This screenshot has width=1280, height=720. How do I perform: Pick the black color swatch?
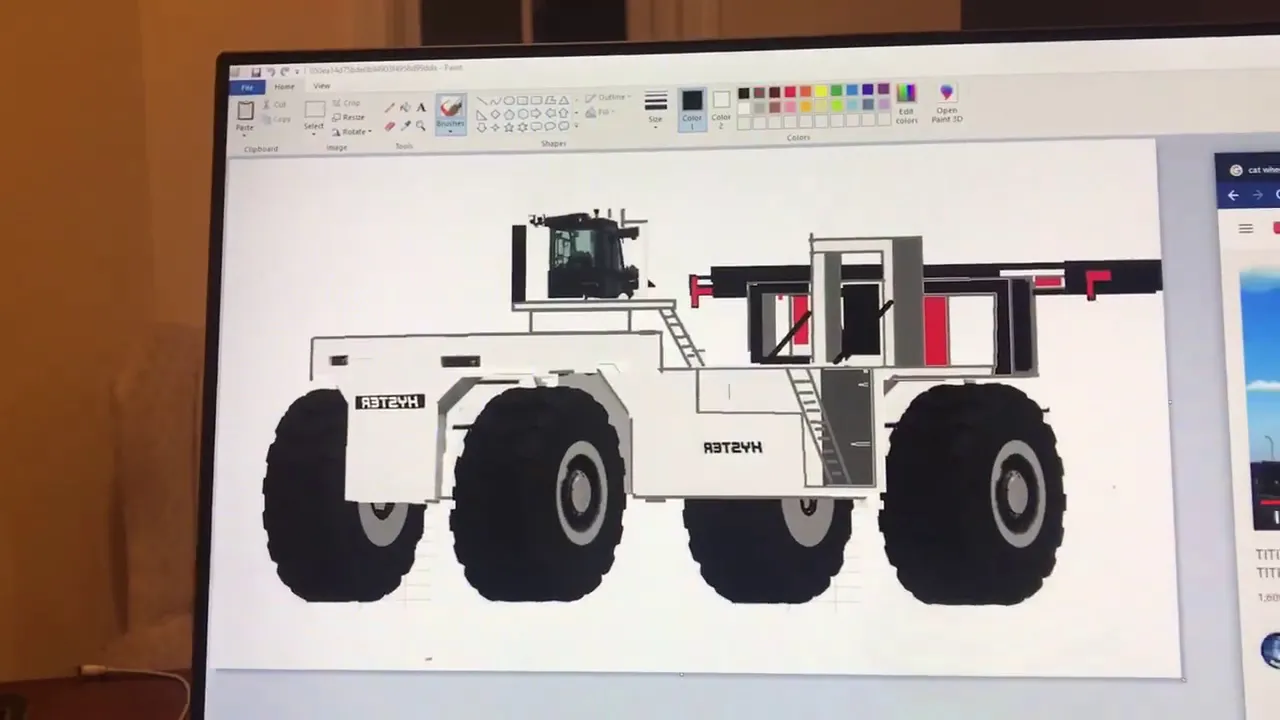tap(744, 93)
